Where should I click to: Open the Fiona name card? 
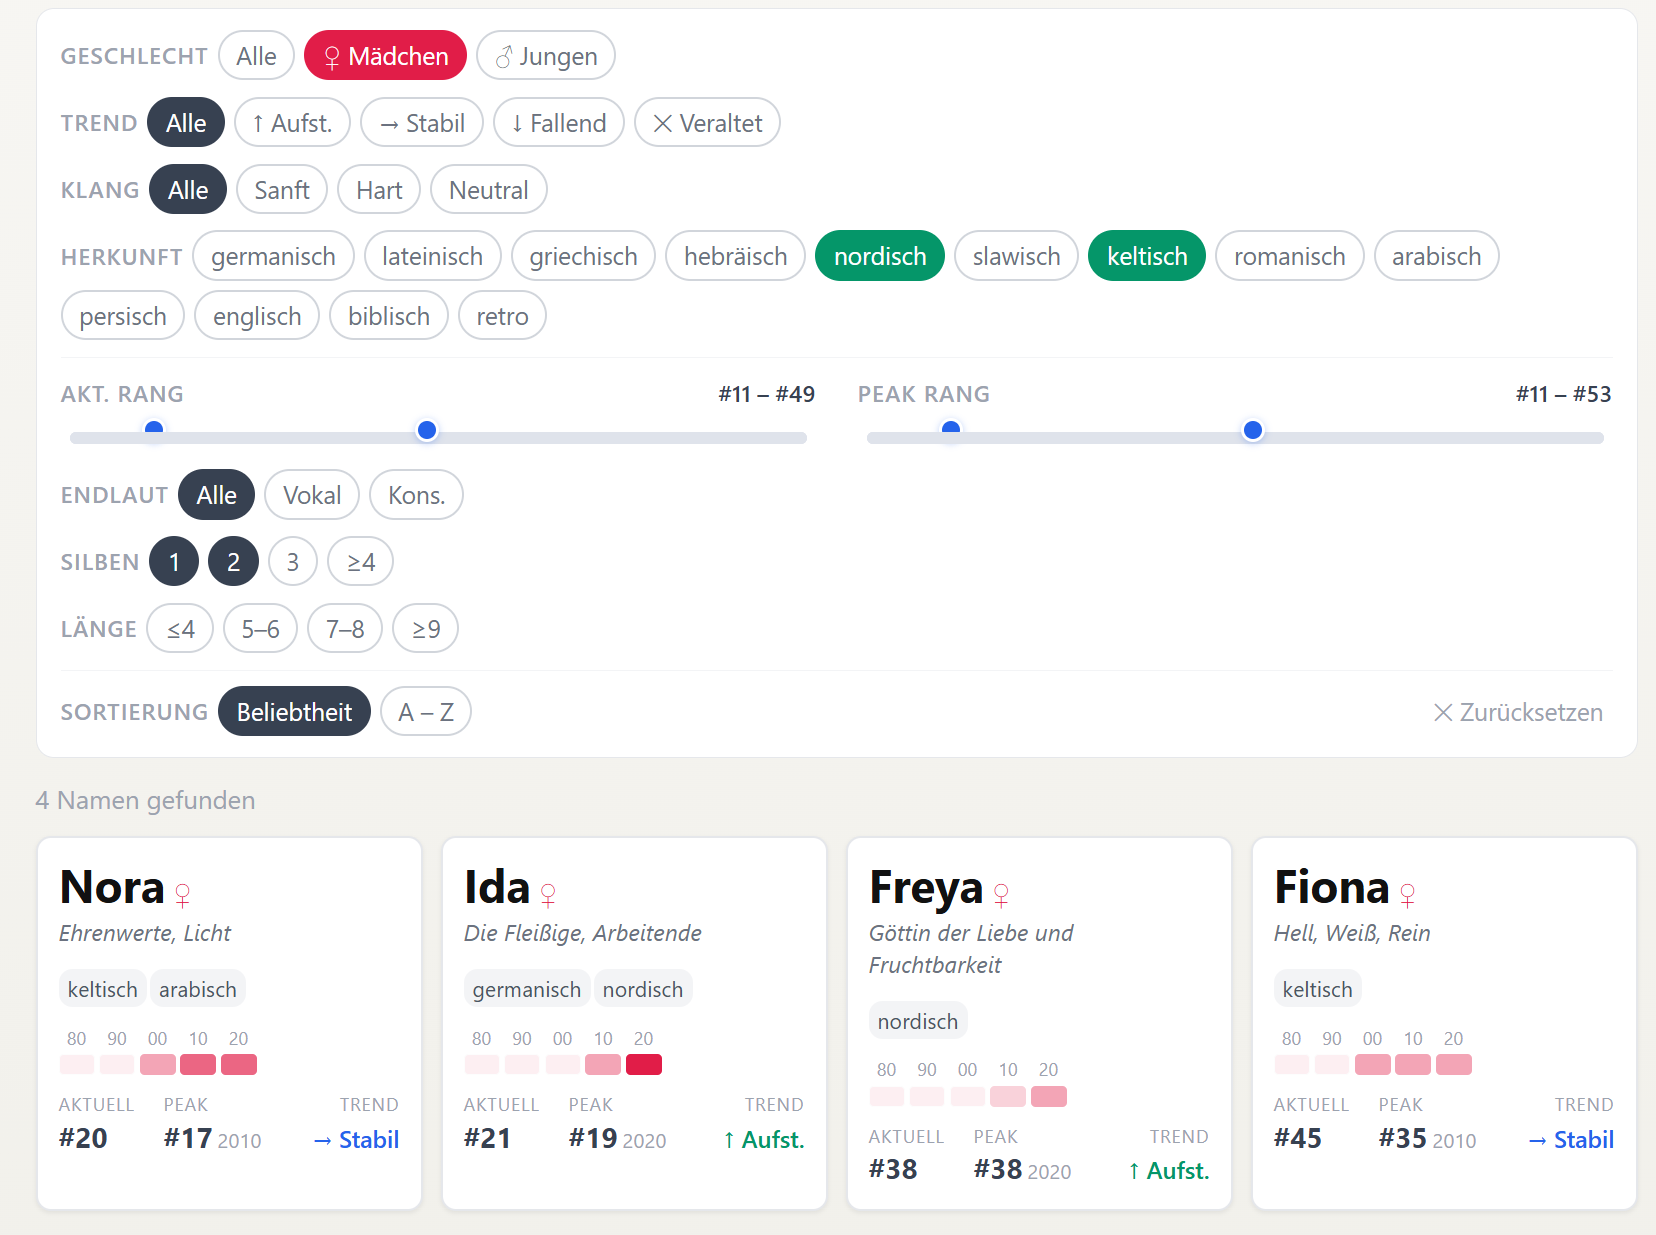coord(1444,1023)
